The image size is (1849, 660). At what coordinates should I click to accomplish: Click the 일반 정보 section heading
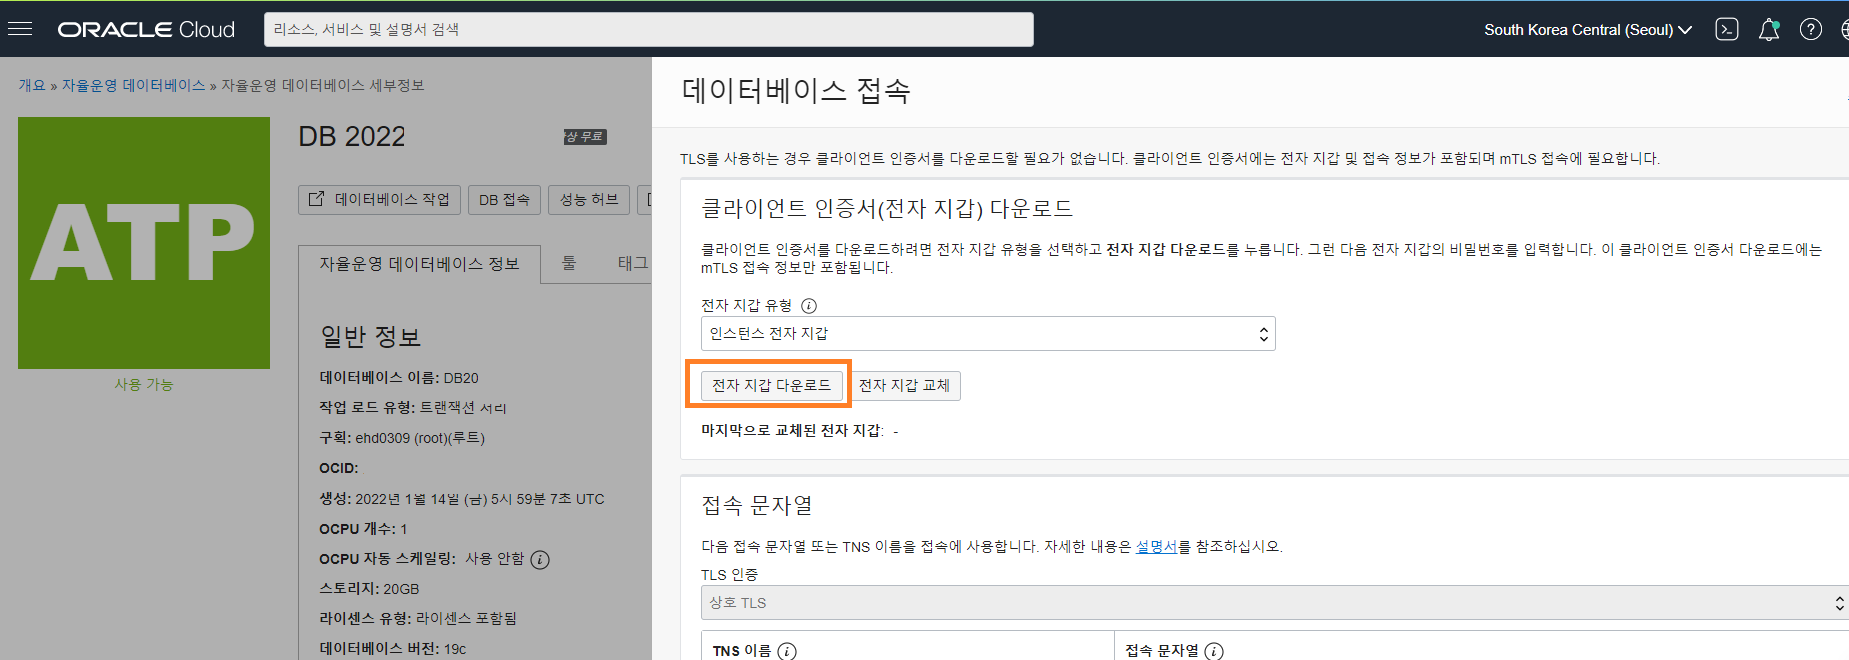(370, 337)
